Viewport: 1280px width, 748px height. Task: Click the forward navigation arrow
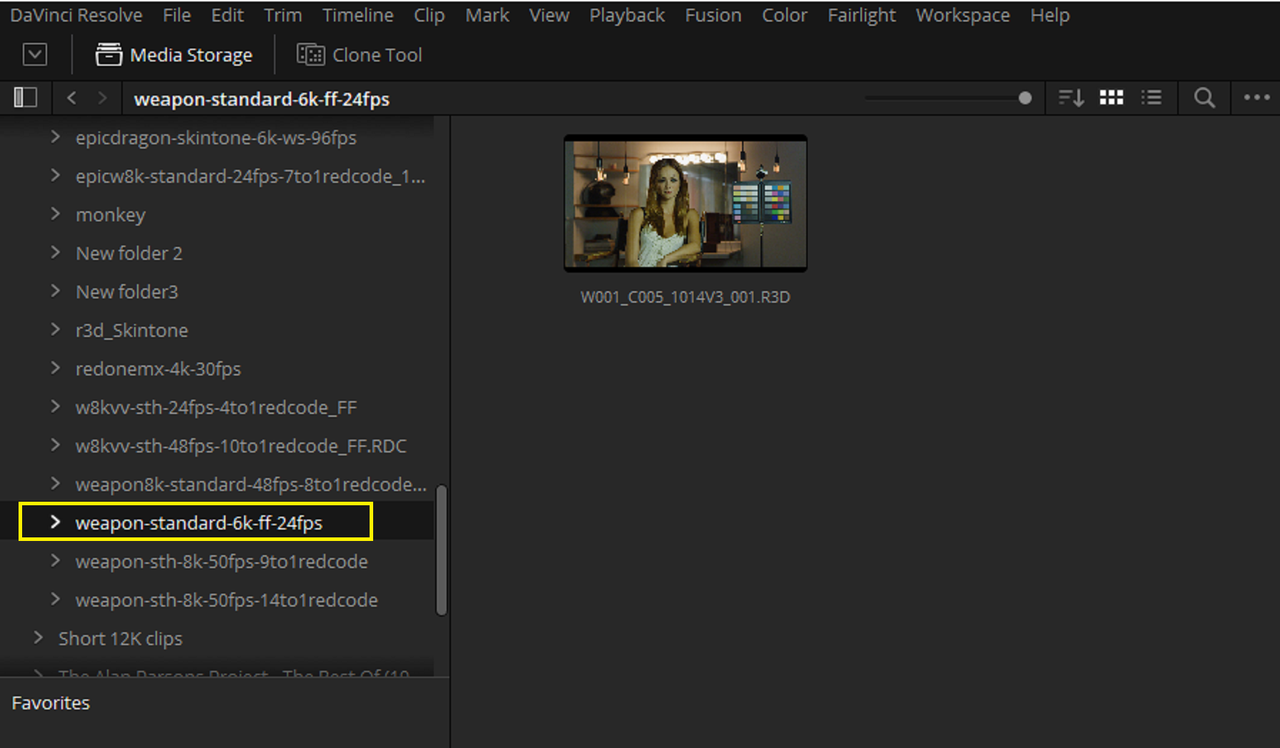(x=102, y=98)
